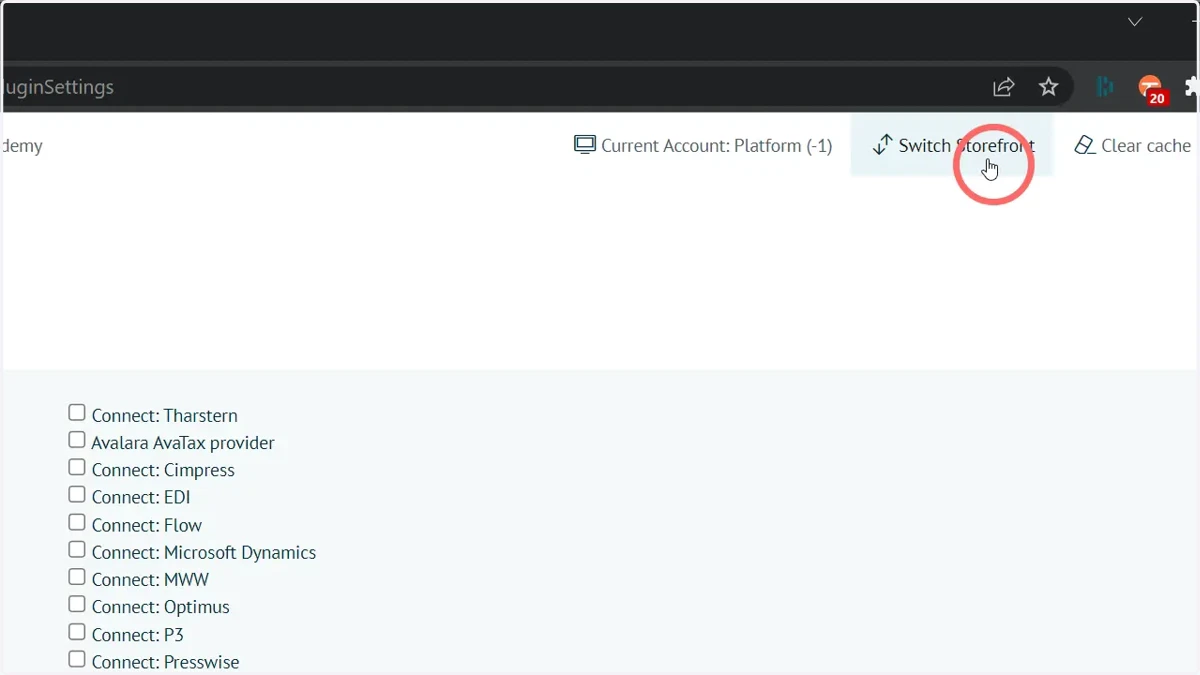This screenshot has width=1200, height=675.
Task: Click the 'Connect: Optimus' label text
Action: pos(160,607)
